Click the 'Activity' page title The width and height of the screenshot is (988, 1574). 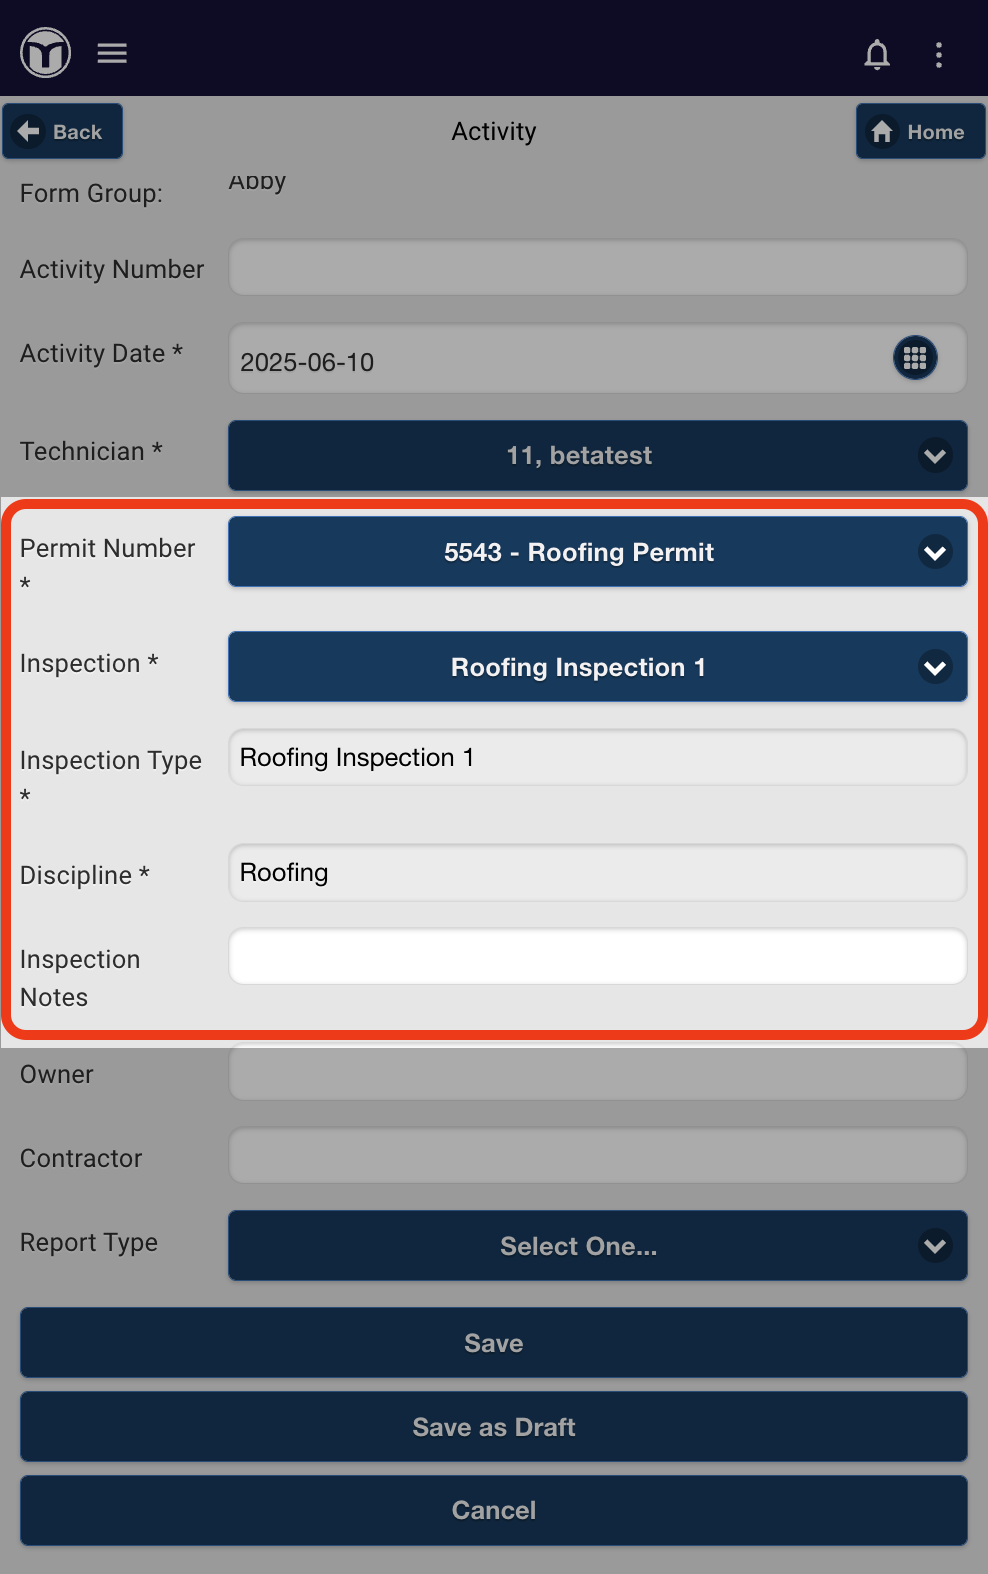click(494, 131)
